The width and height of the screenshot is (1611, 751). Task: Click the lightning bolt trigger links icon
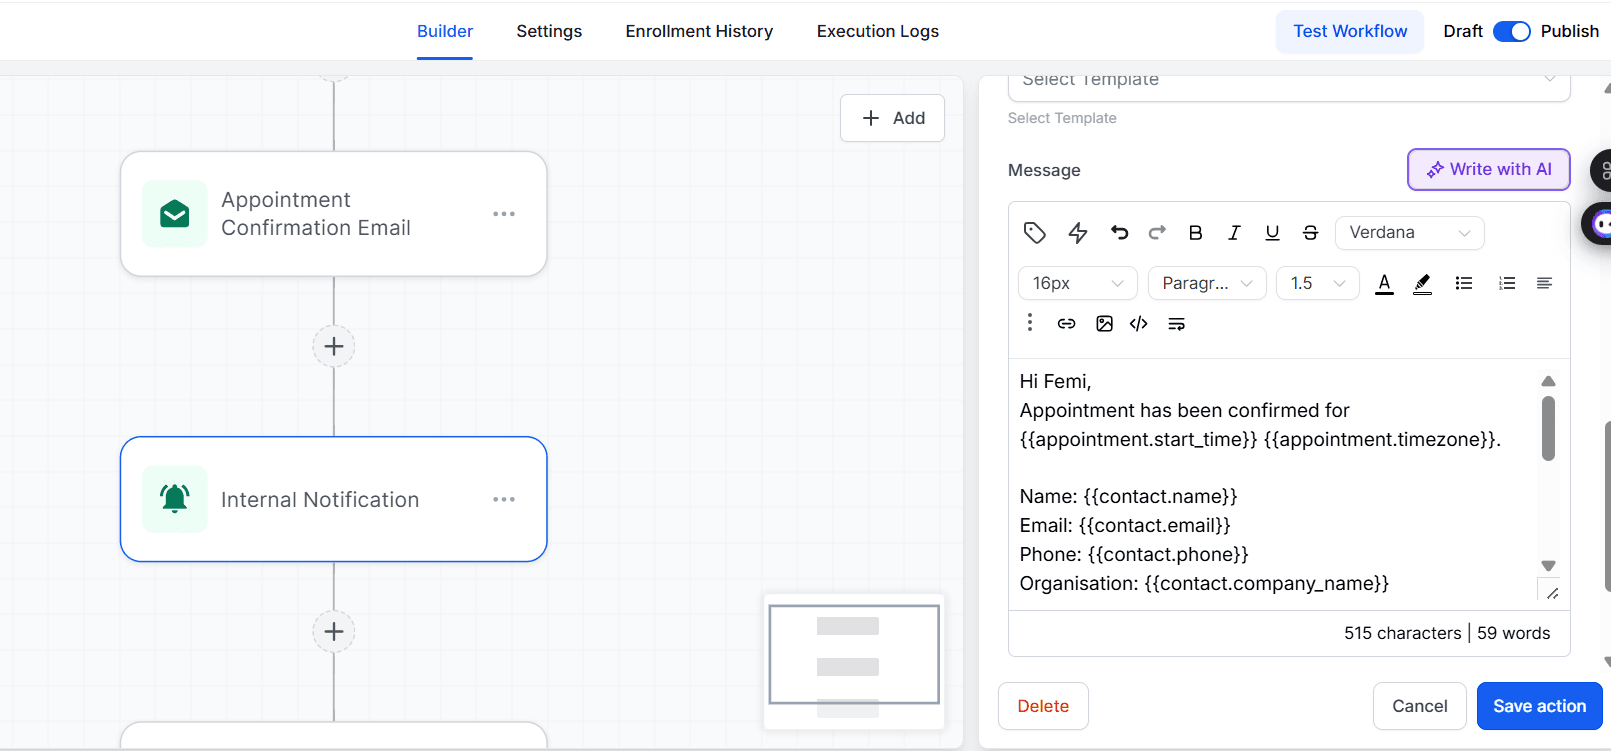[x=1077, y=233]
